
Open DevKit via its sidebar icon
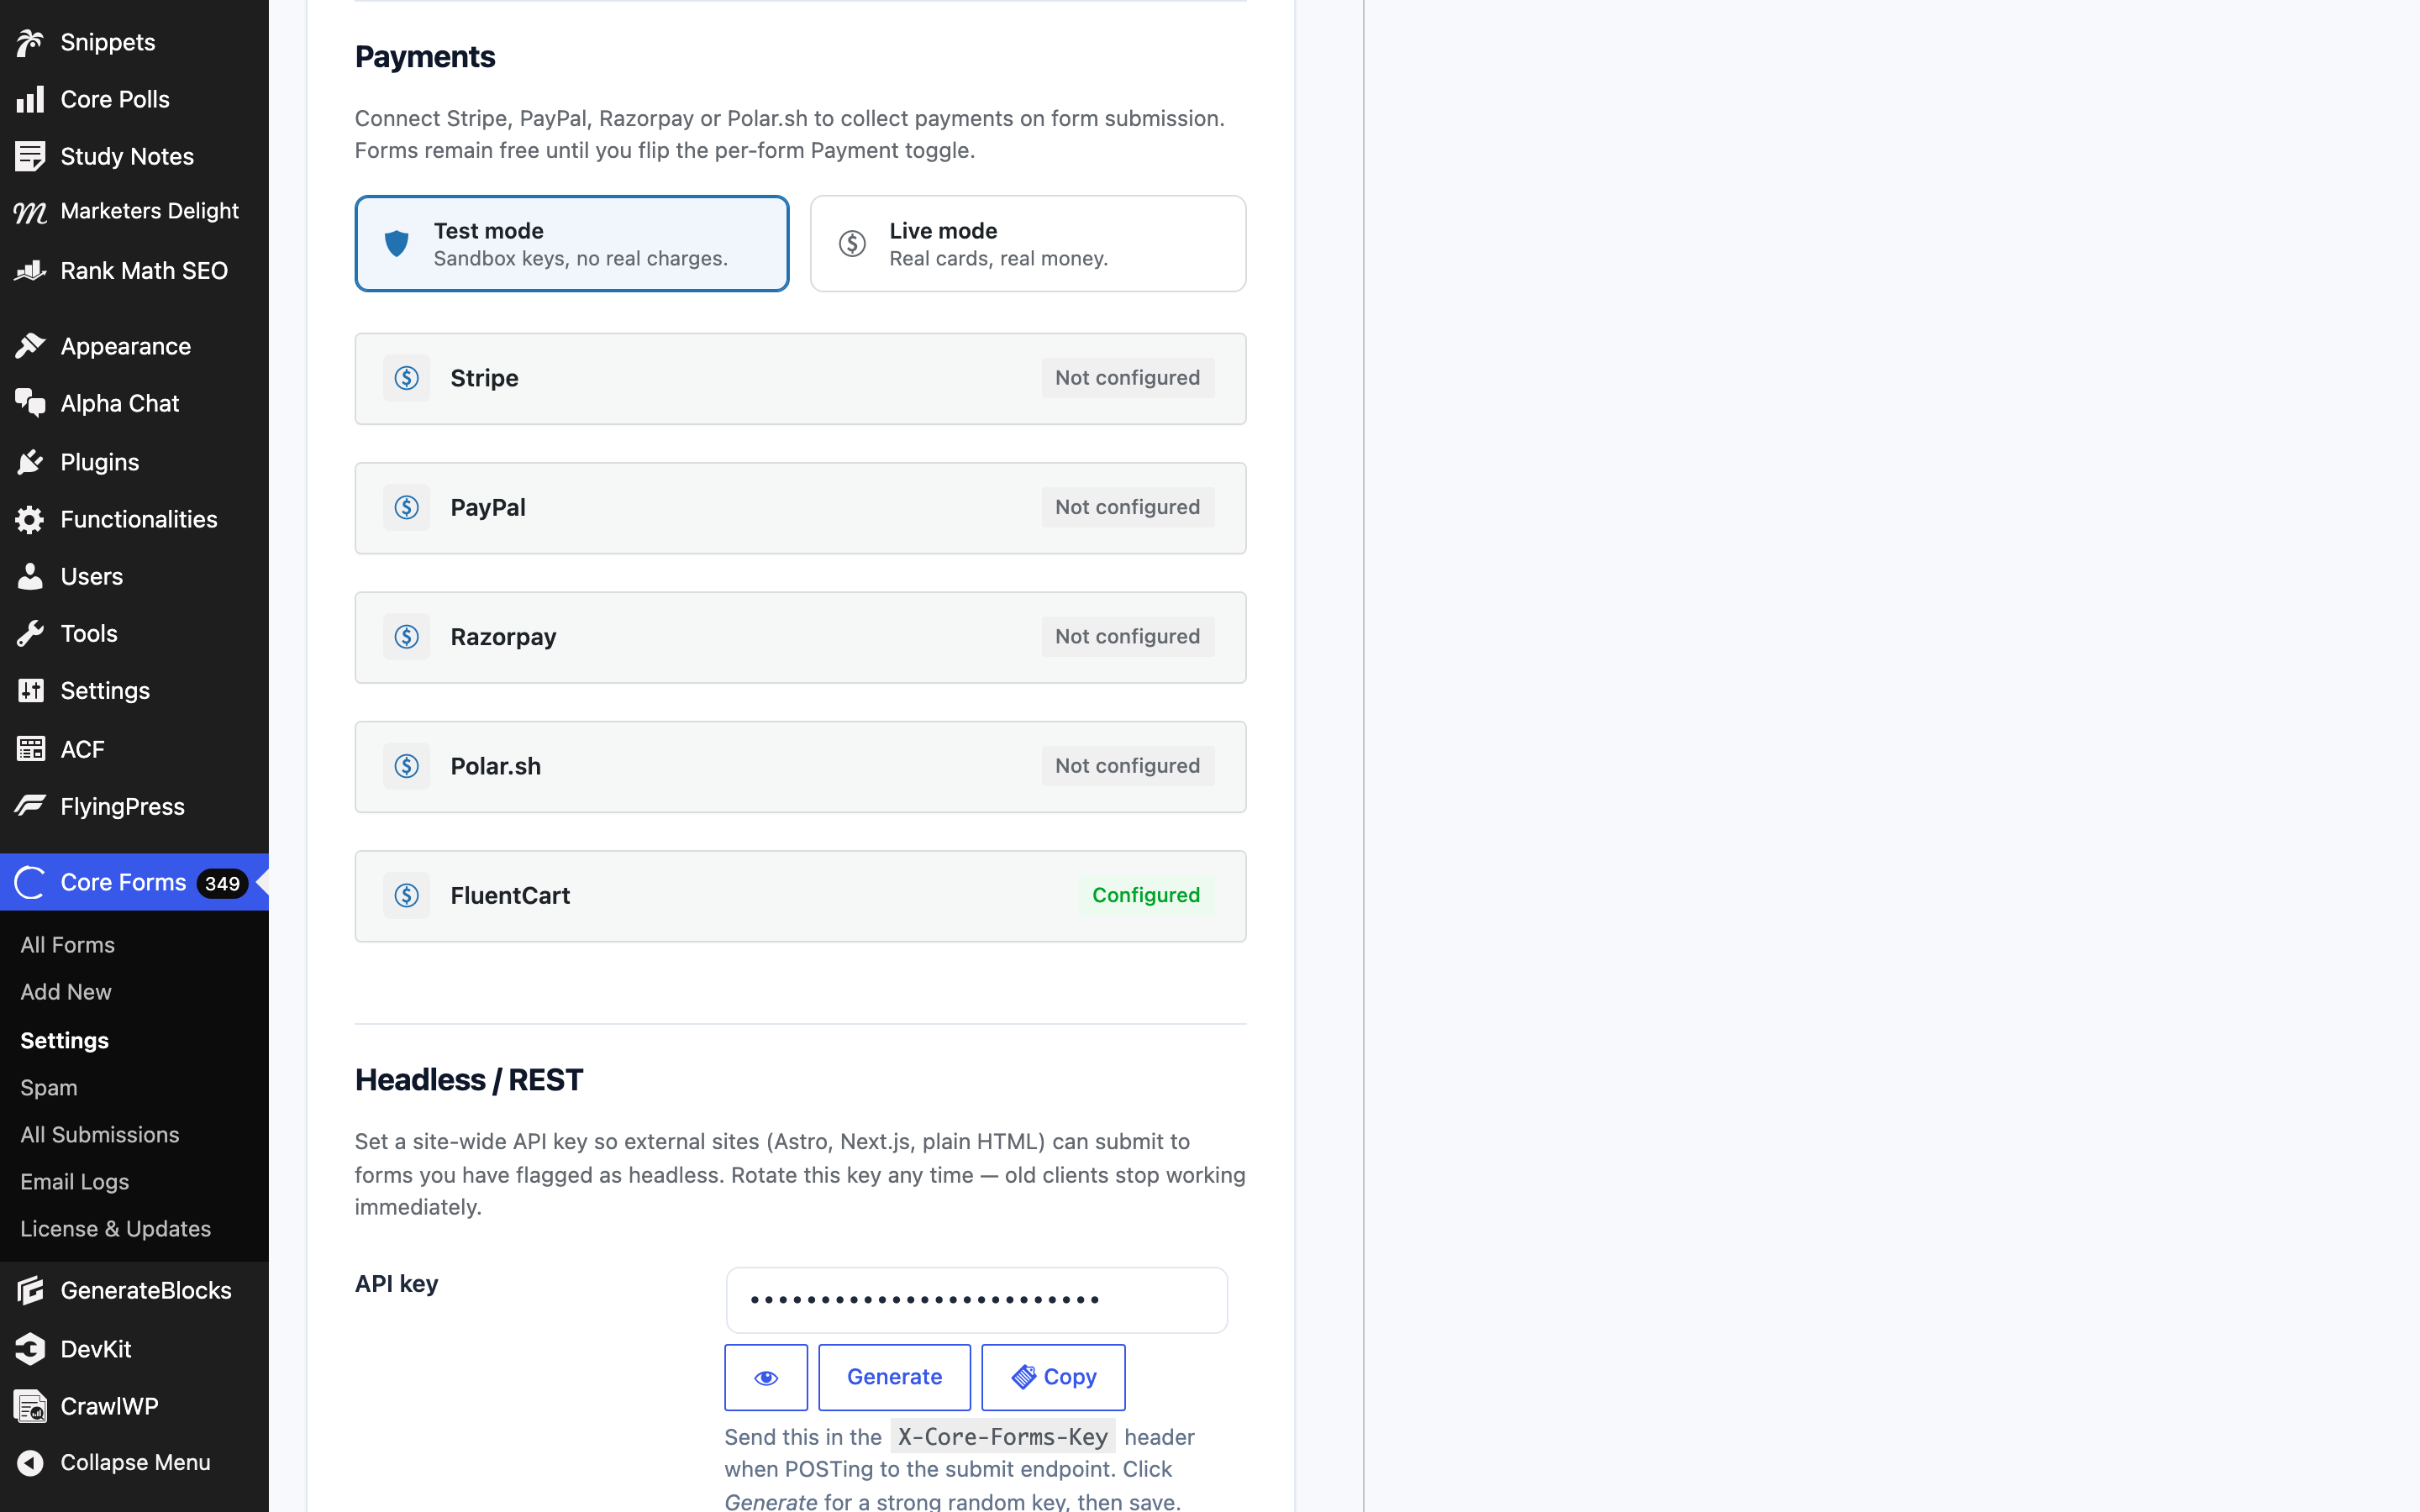(x=30, y=1349)
